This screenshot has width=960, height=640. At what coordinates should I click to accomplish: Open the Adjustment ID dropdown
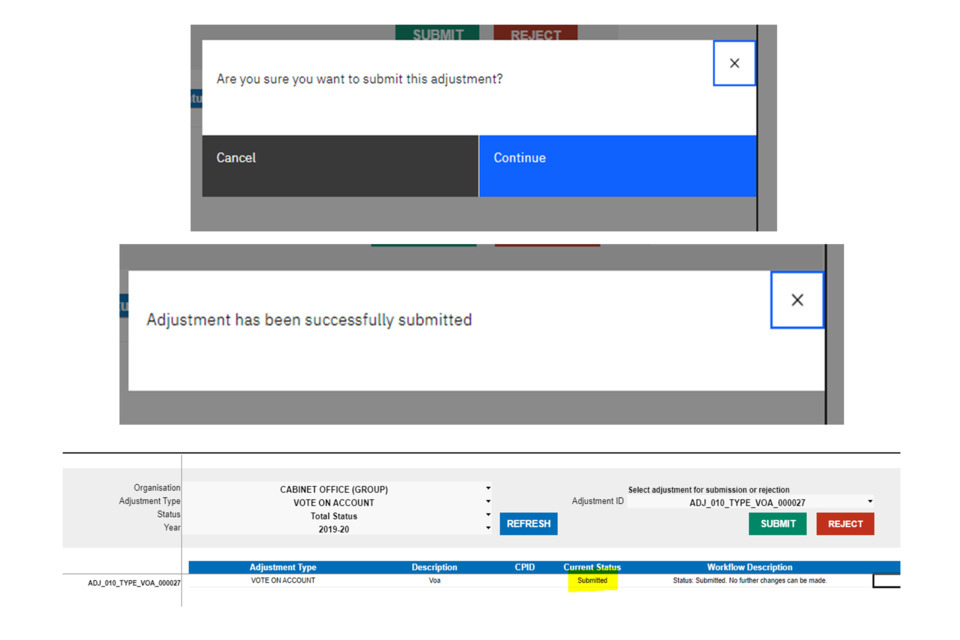tap(869, 502)
